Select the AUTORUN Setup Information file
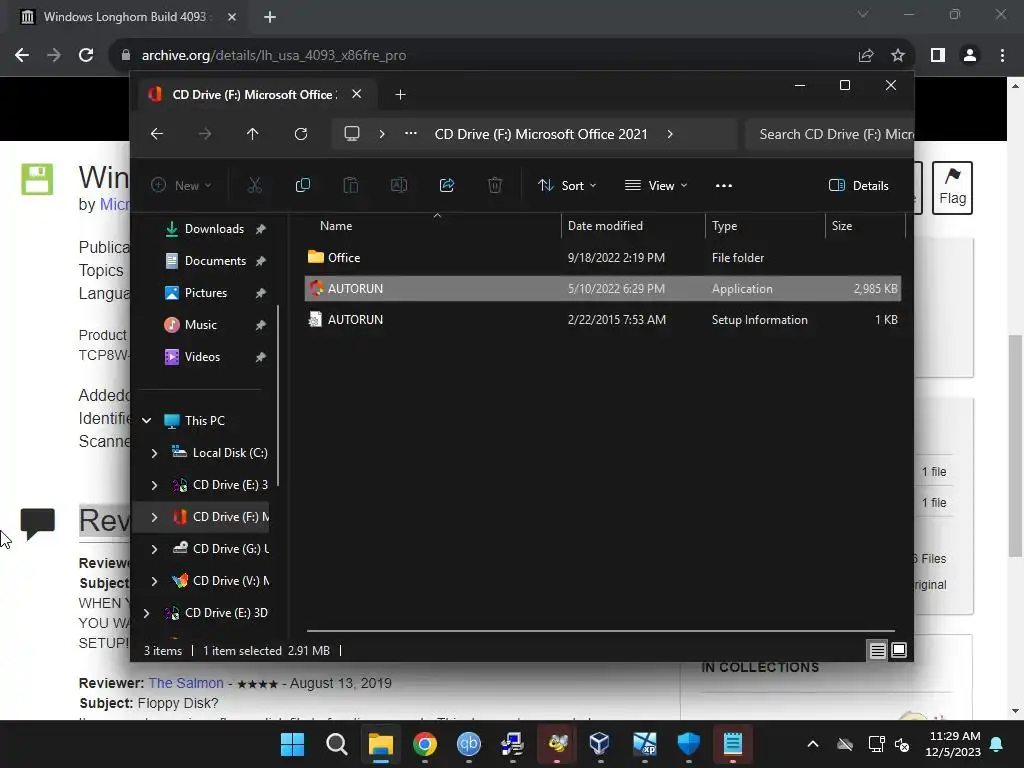Viewport: 1024px width, 768px height. pos(602,319)
